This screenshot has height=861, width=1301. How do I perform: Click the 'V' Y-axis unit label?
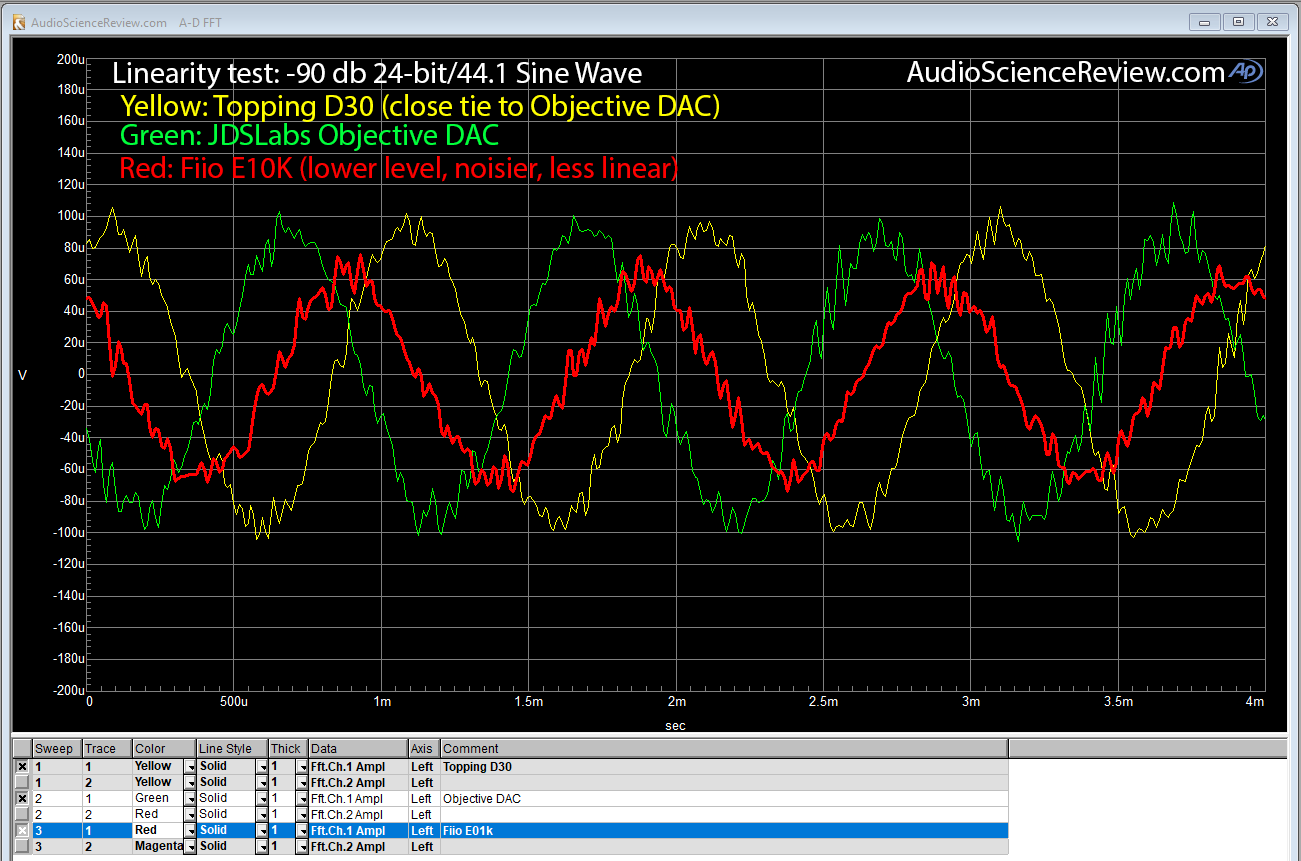pyautogui.click(x=23, y=374)
